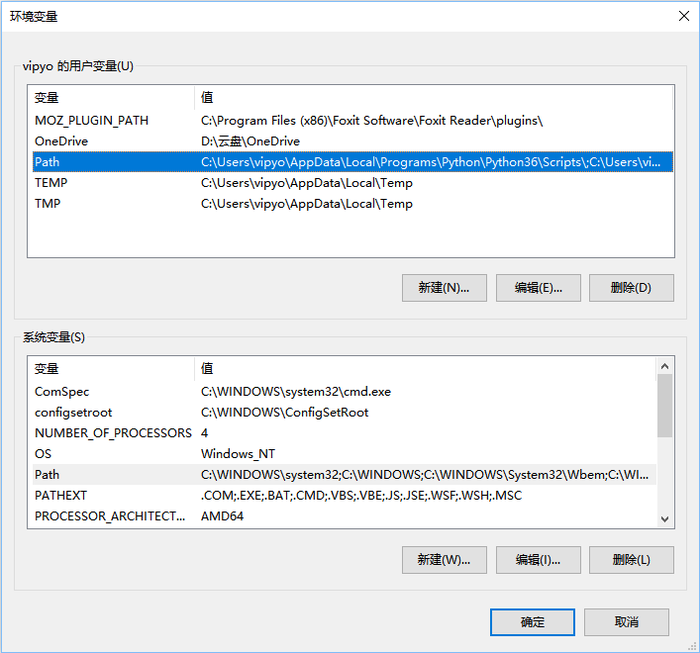Screen dimensions: 700x653
Task: Click the cmd.exe path value
Action: [x=296, y=391]
